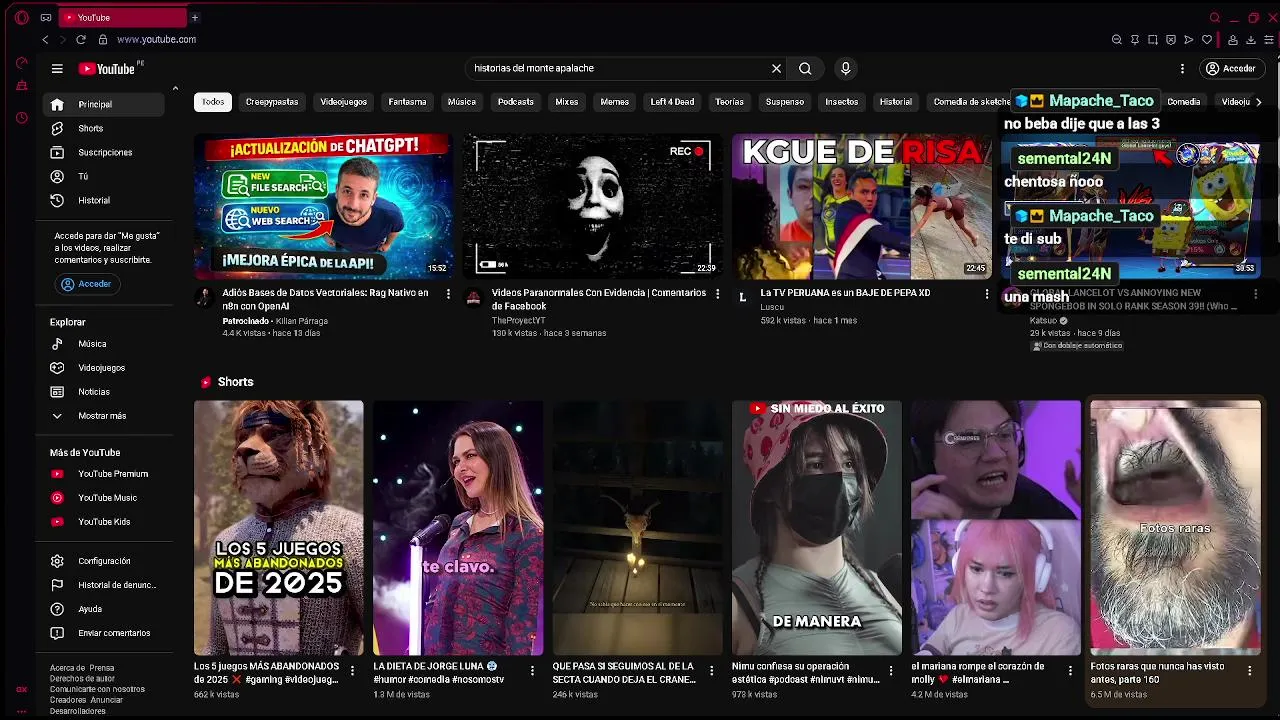Open Suscripciones in the sidebar
The image size is (1280, 720).
[x=103, y=152]
